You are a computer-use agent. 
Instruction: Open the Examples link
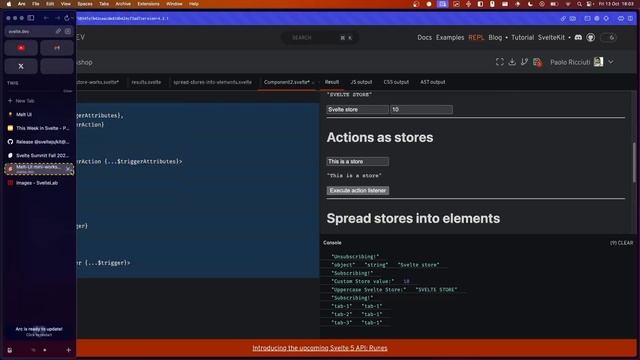[450, 38]
